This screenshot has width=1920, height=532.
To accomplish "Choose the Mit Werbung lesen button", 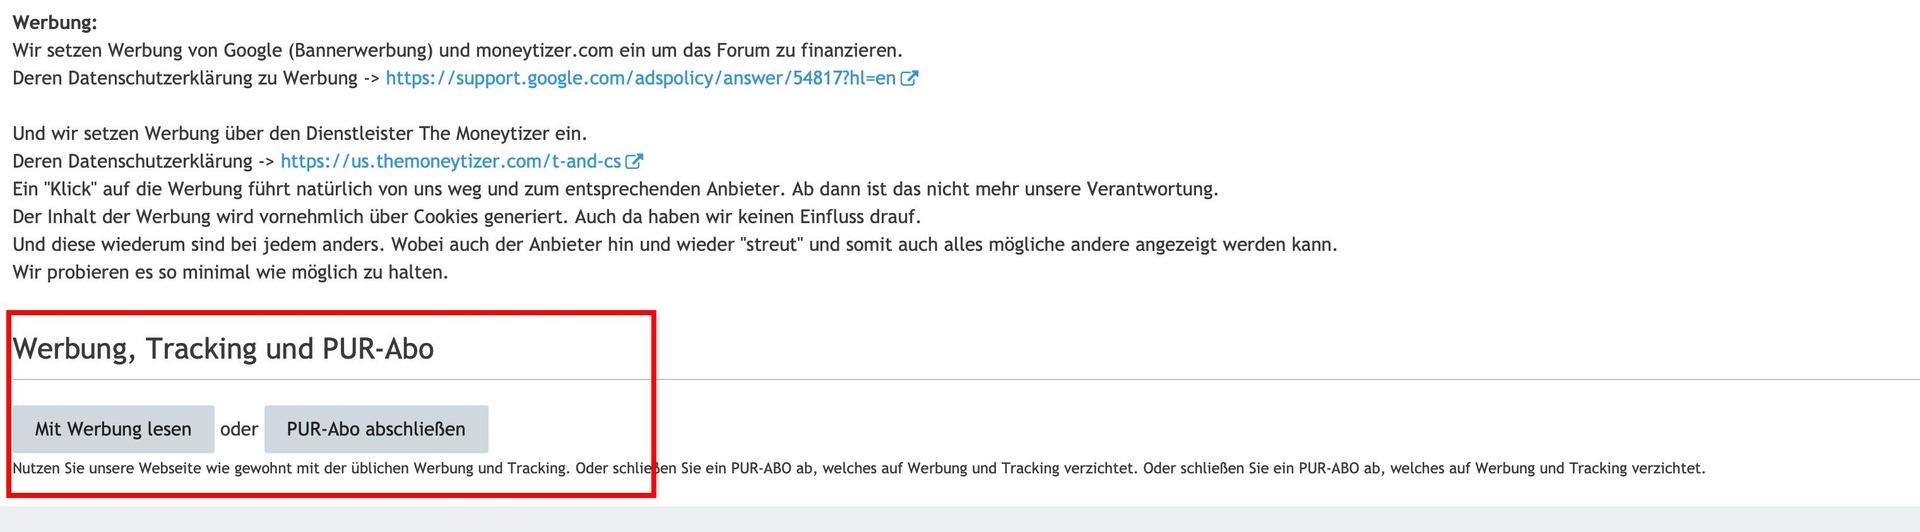I will click(113, 429).
